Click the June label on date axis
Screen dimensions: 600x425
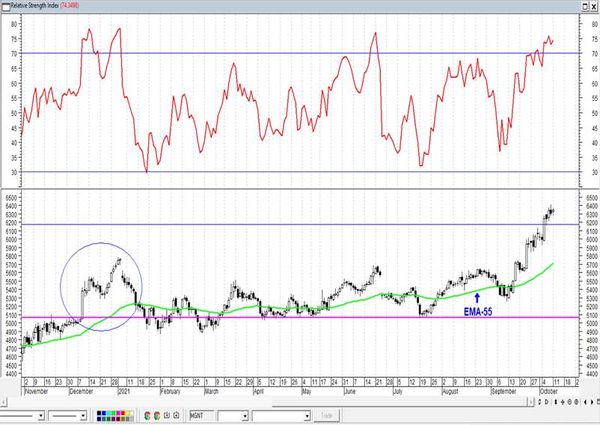pos(350,391)
